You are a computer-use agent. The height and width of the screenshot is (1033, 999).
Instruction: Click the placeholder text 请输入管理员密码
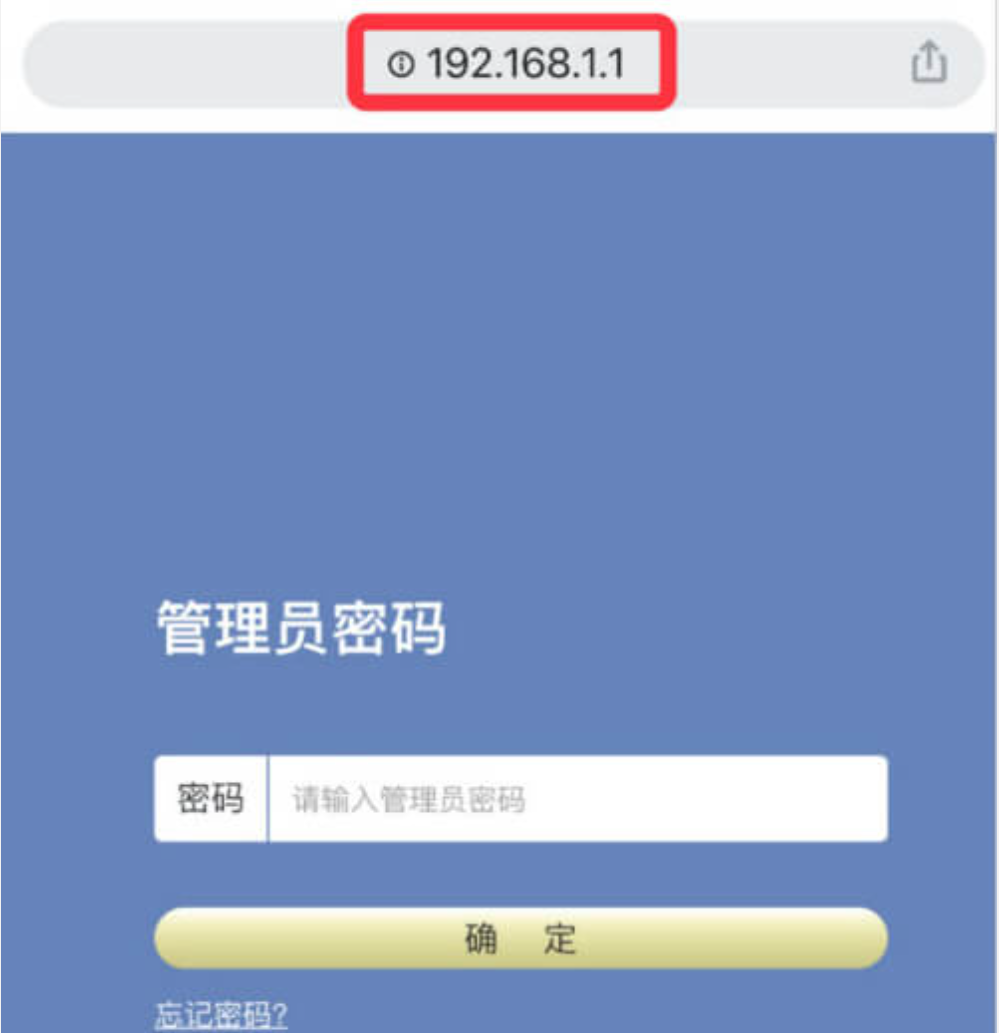point(409,799)
